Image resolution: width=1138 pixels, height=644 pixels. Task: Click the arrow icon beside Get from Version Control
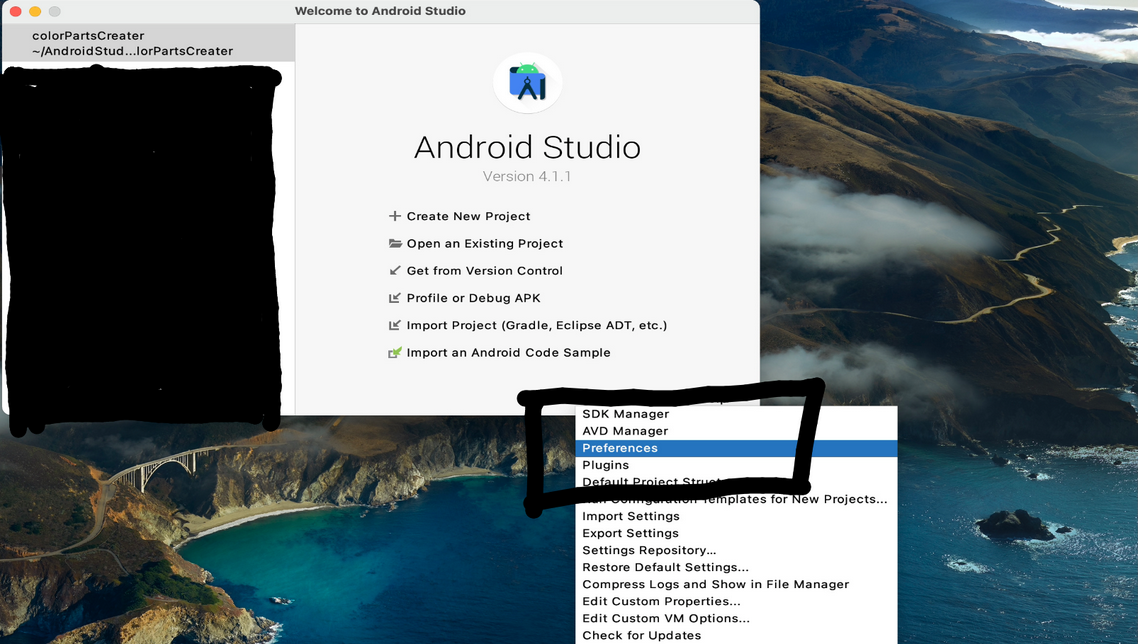395,270
